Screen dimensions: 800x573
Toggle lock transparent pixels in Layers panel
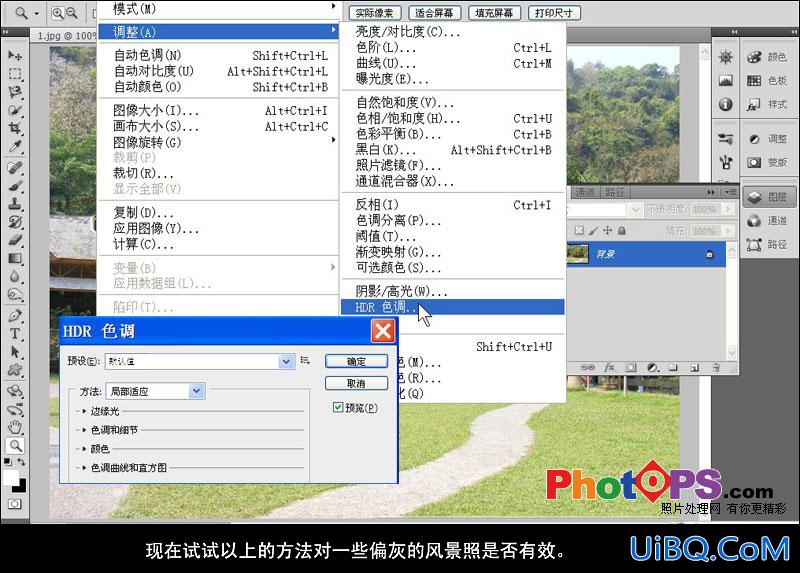[579, 231]
